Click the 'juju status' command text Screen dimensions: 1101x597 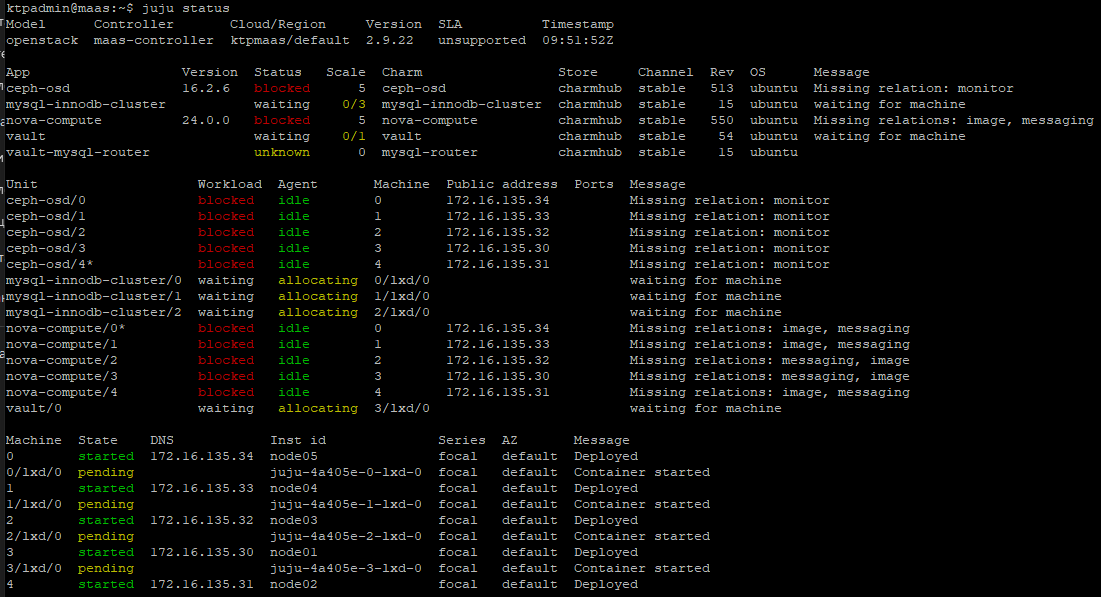pyautogui.click(x=185, y=8)
